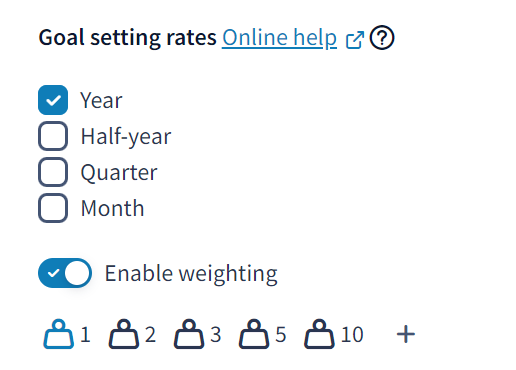Click the question mark help icon

(382, 38)
